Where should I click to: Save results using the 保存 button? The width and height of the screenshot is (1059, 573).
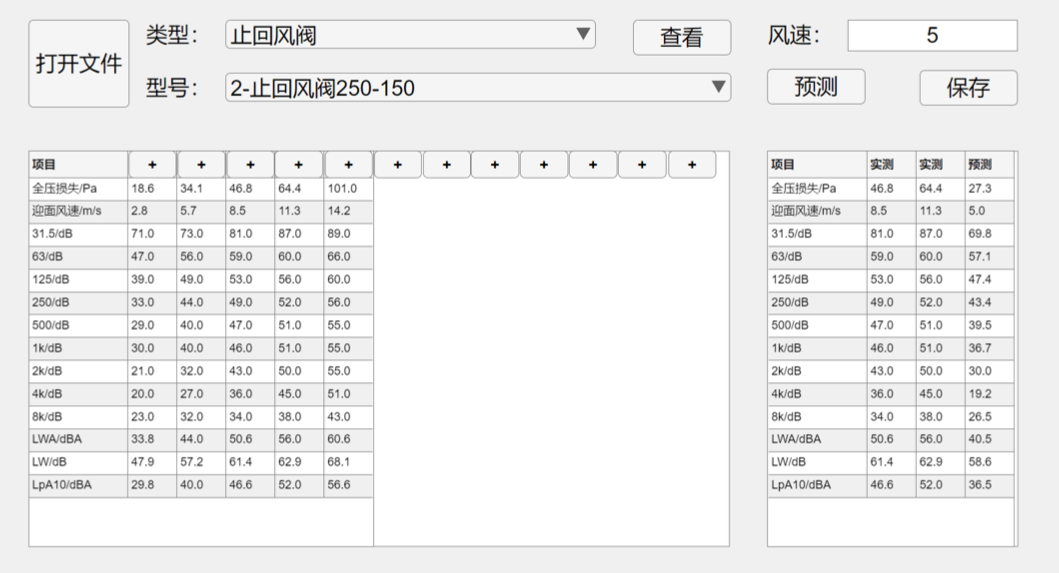[x=967, y=88]
